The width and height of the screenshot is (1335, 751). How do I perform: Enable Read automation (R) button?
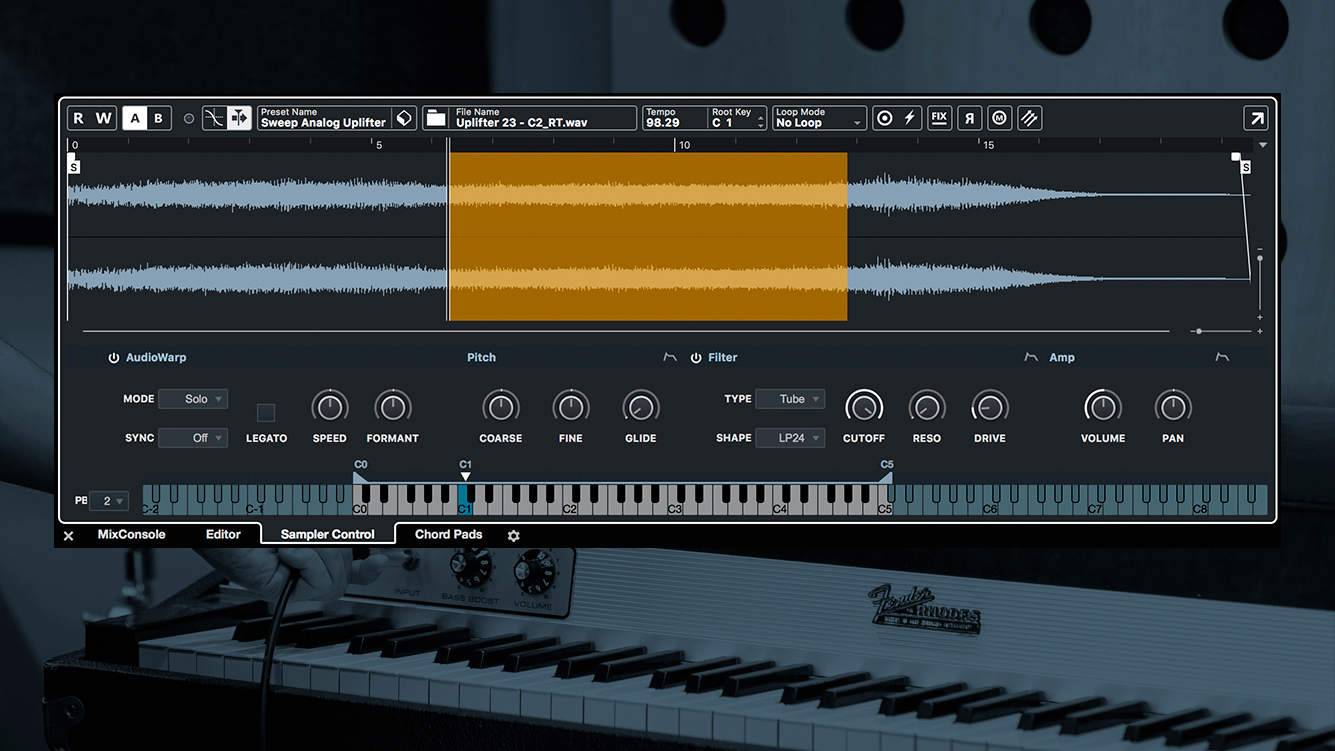pyautogui.click(x=78, y=118)
